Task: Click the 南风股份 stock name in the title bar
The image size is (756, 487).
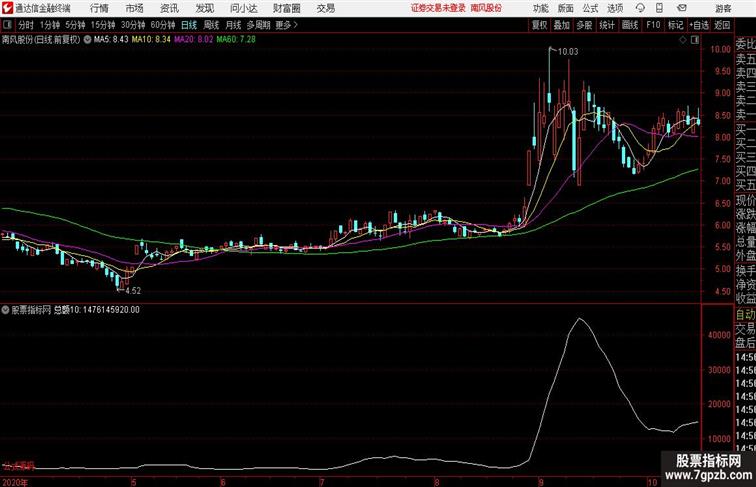Action: [x=486, y=8]
